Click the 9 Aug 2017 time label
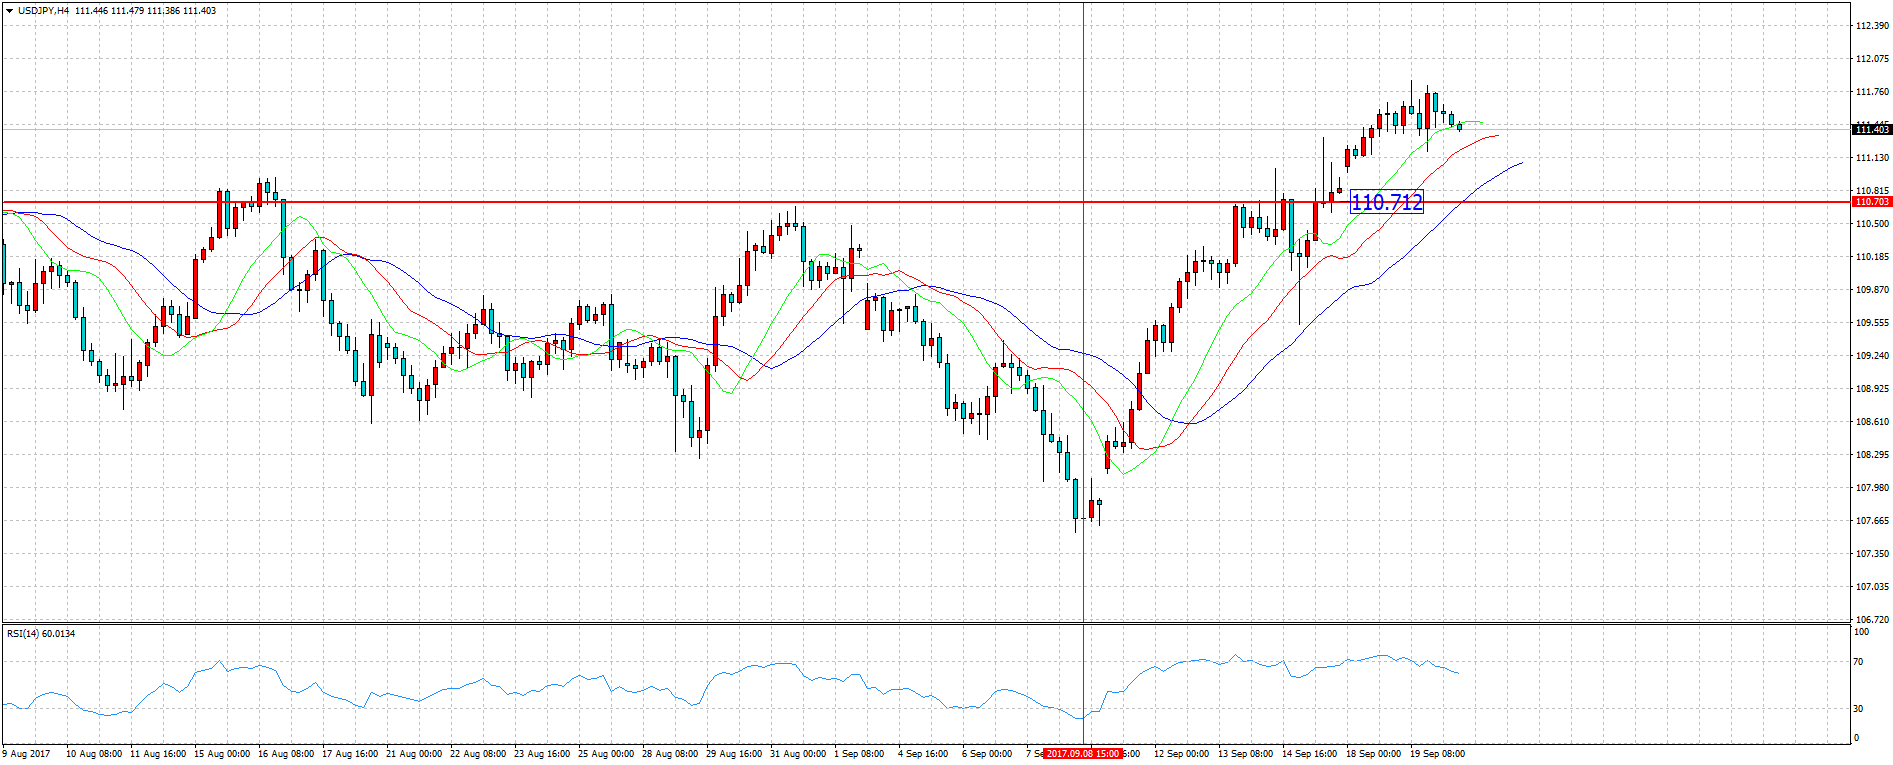 point(26,754)
